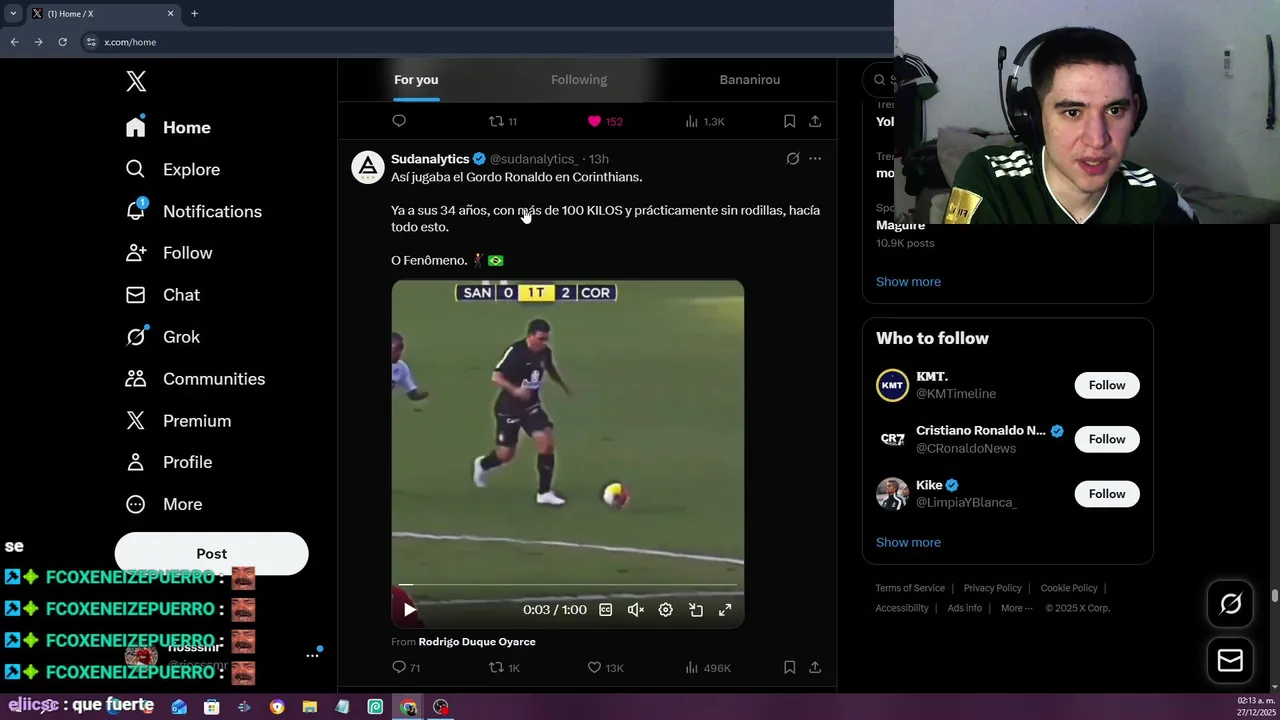The image size is (1280, 720).
Task: Click Show more under trends
Action: pos(908,282)
